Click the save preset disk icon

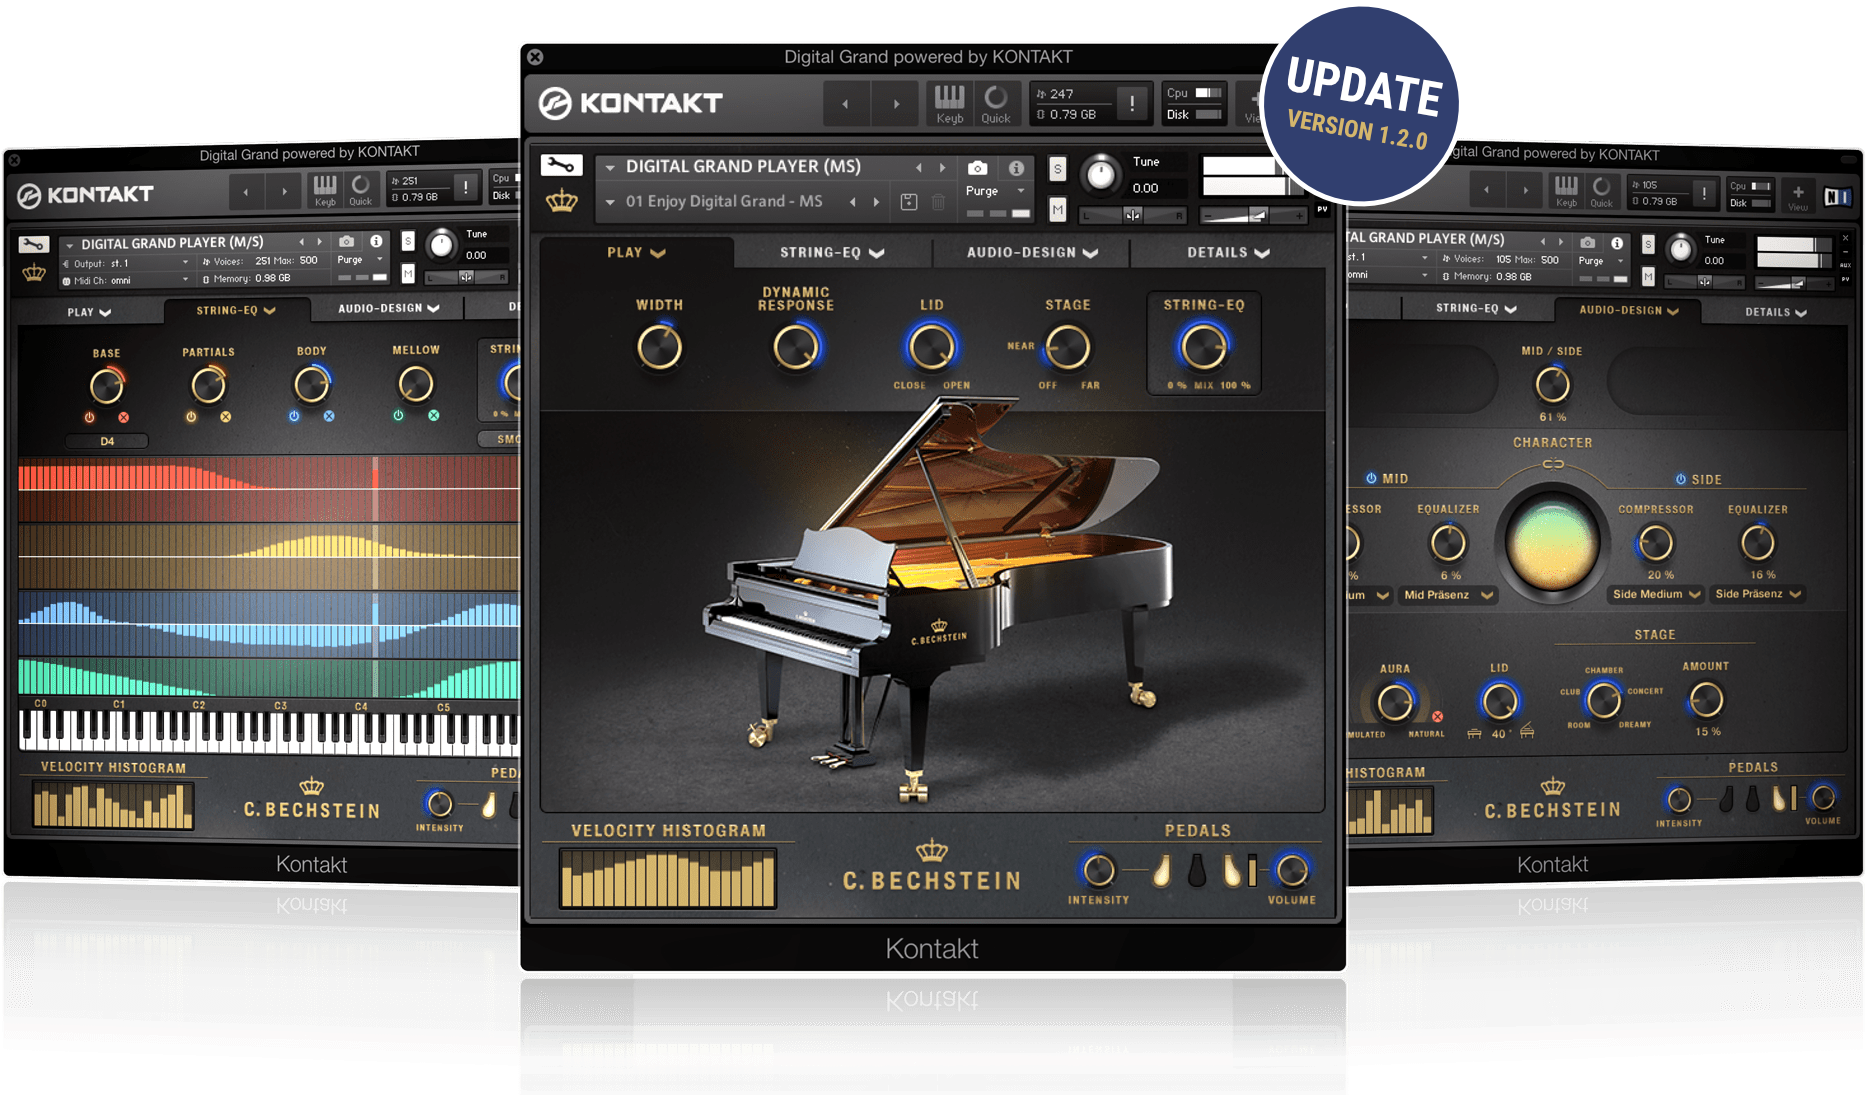click(x=908, y=202)
